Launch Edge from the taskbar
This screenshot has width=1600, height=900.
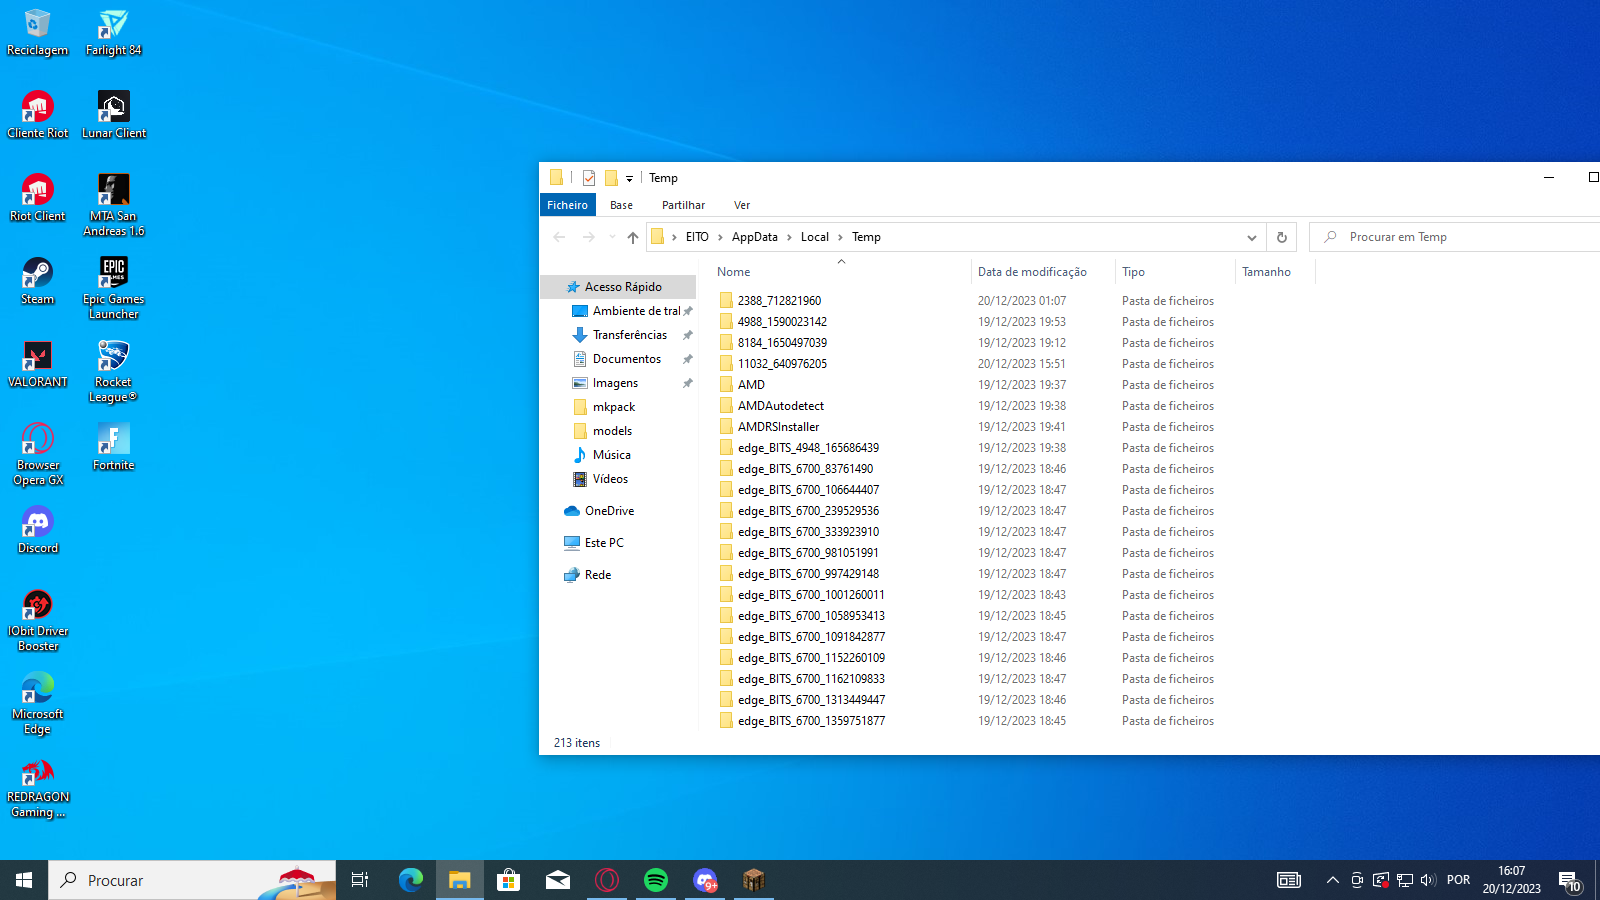(411, 880)
